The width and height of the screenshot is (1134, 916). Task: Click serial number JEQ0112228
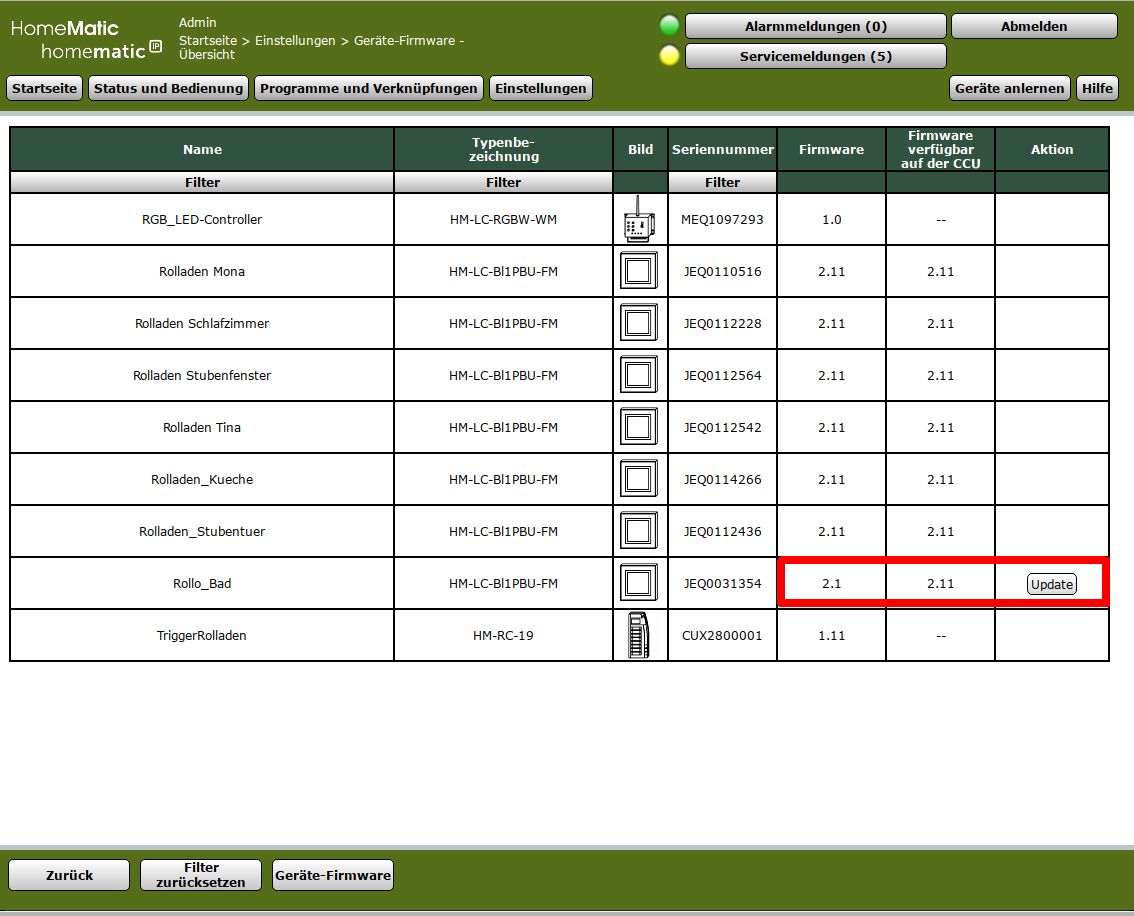coord(722,323)
